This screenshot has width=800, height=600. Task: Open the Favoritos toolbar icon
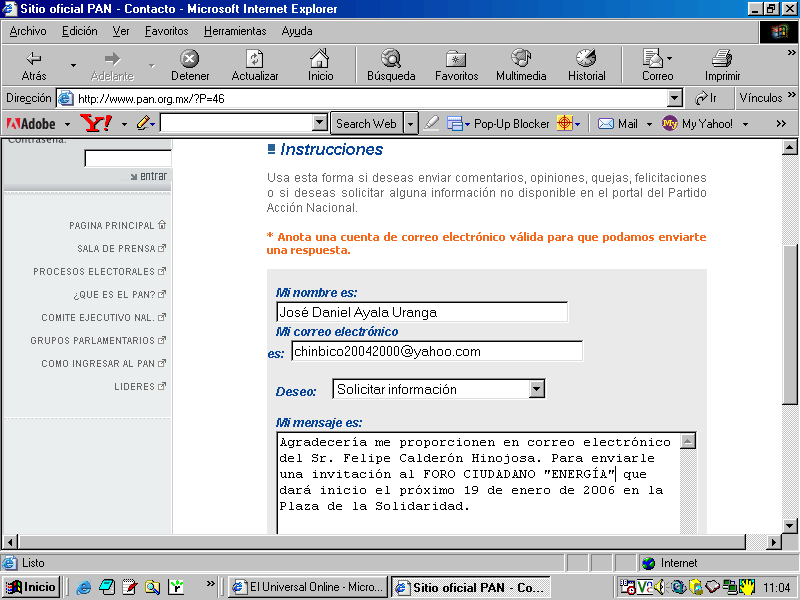pyautogui.click(x=456, y=59)
